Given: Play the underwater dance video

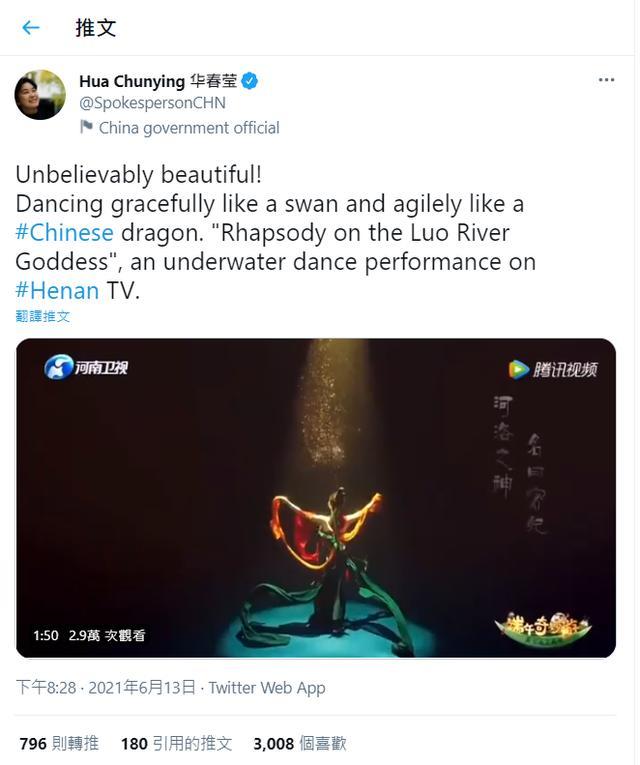Looking at the screenshot, I should (316, 498).
